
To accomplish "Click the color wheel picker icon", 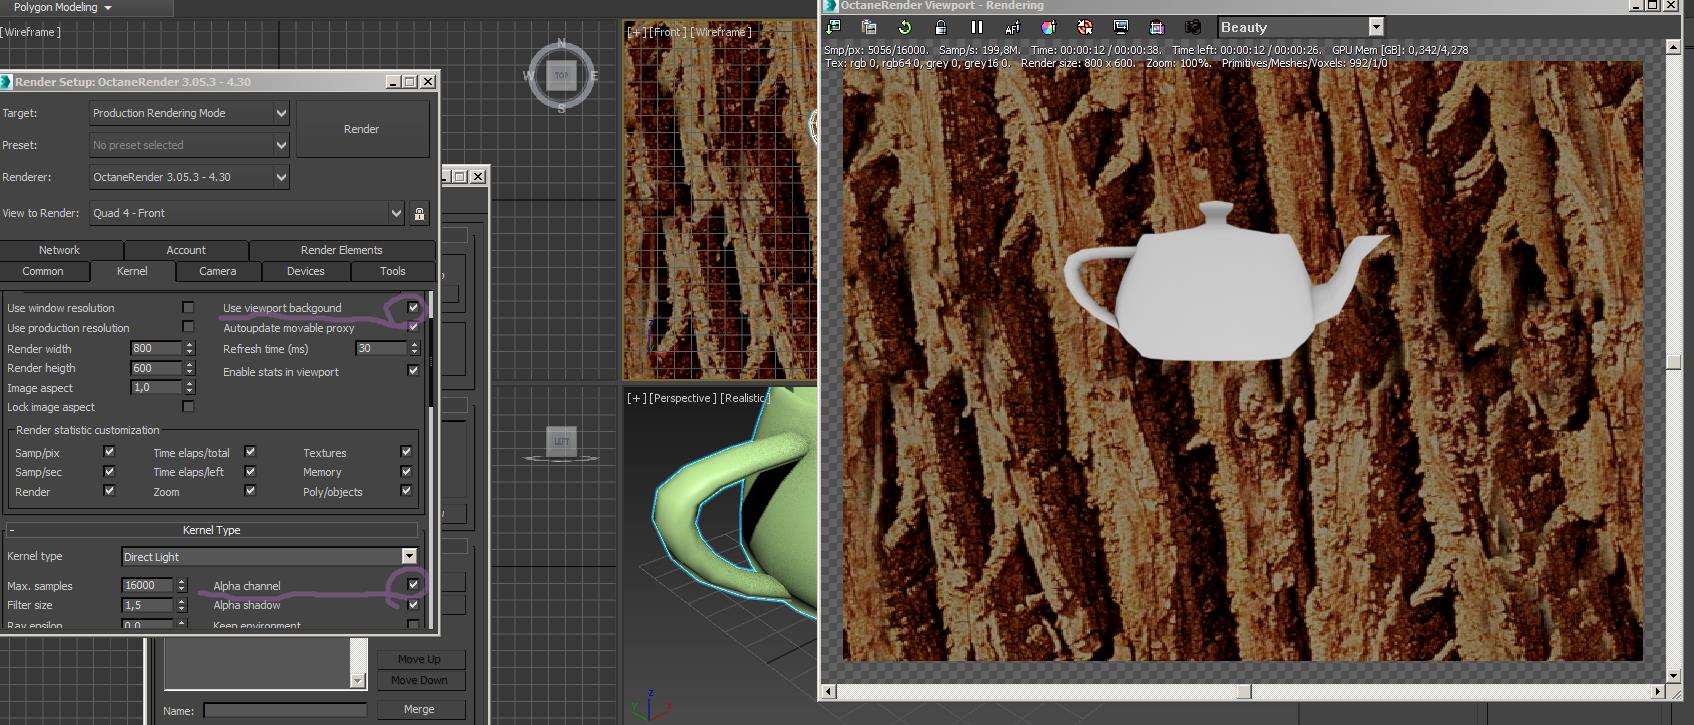I will [x=1048, y=27].
